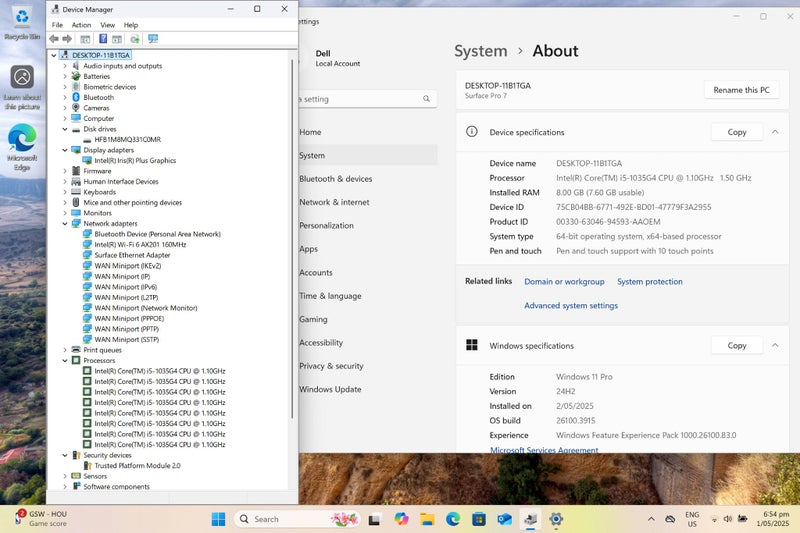Collapse the Processors node
Viewport: 800px width, 533px height.
65,361
